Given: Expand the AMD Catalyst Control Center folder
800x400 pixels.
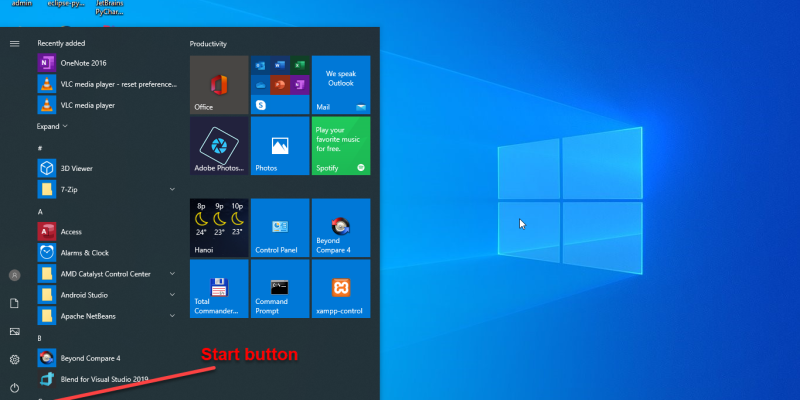Looking at the screenshot, I should [172, 273].
